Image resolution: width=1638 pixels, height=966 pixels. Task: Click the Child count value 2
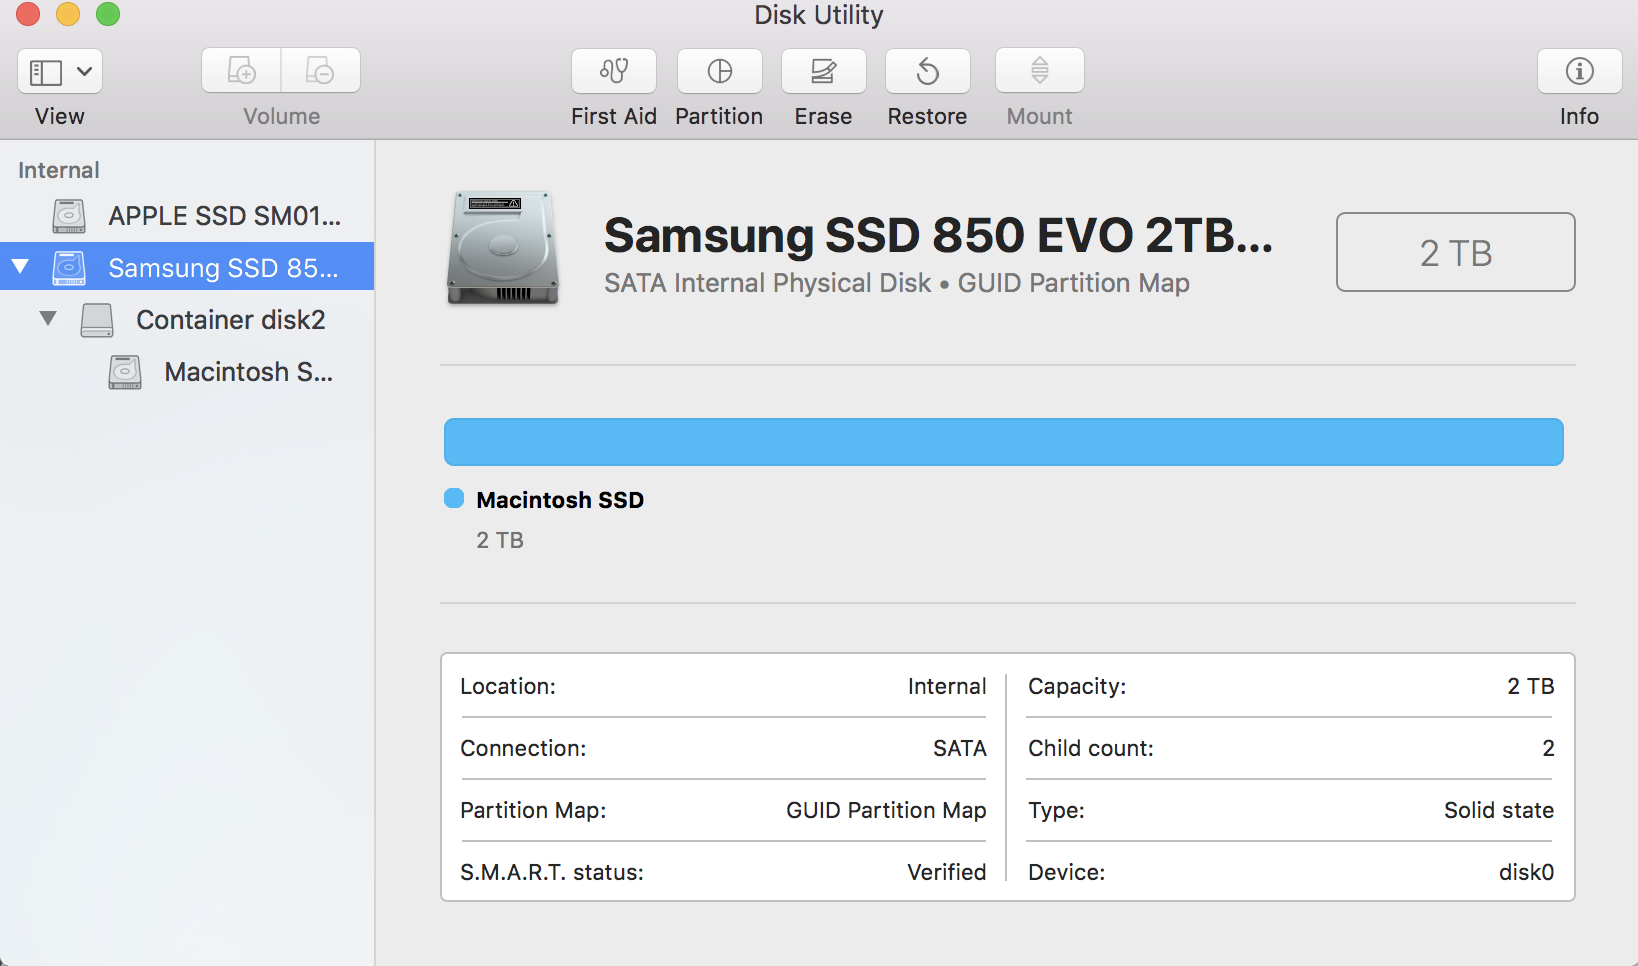click(x=1548, y=748)
